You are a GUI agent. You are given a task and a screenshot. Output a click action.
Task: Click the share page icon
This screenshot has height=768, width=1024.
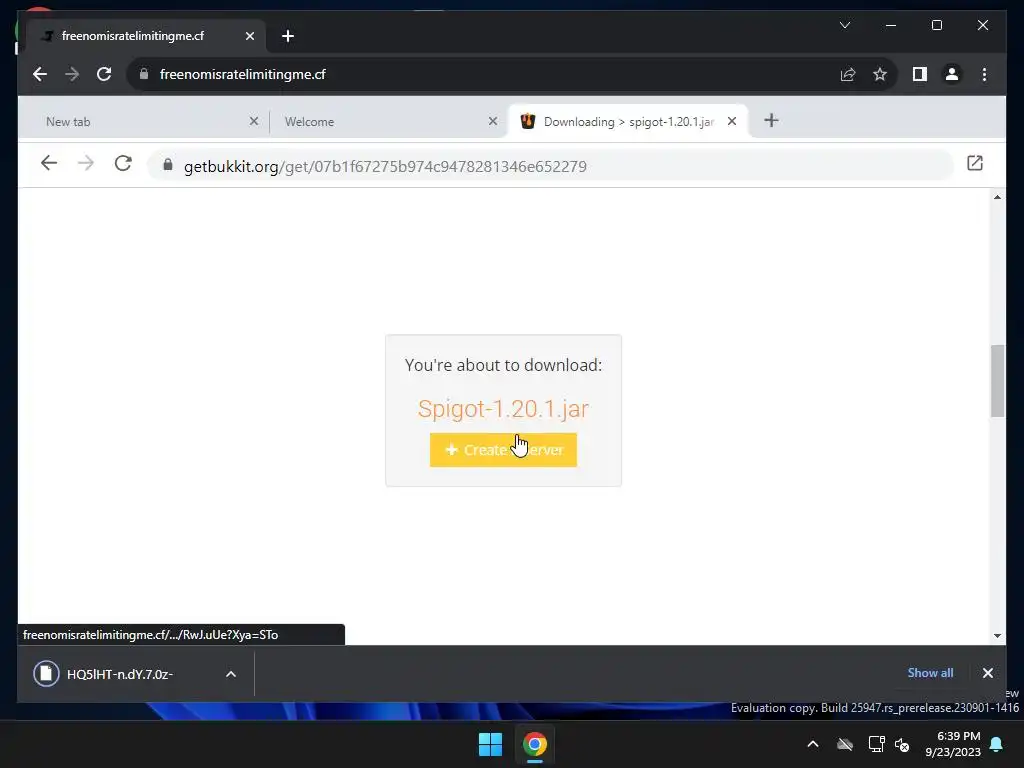click(x=848, y=74)
